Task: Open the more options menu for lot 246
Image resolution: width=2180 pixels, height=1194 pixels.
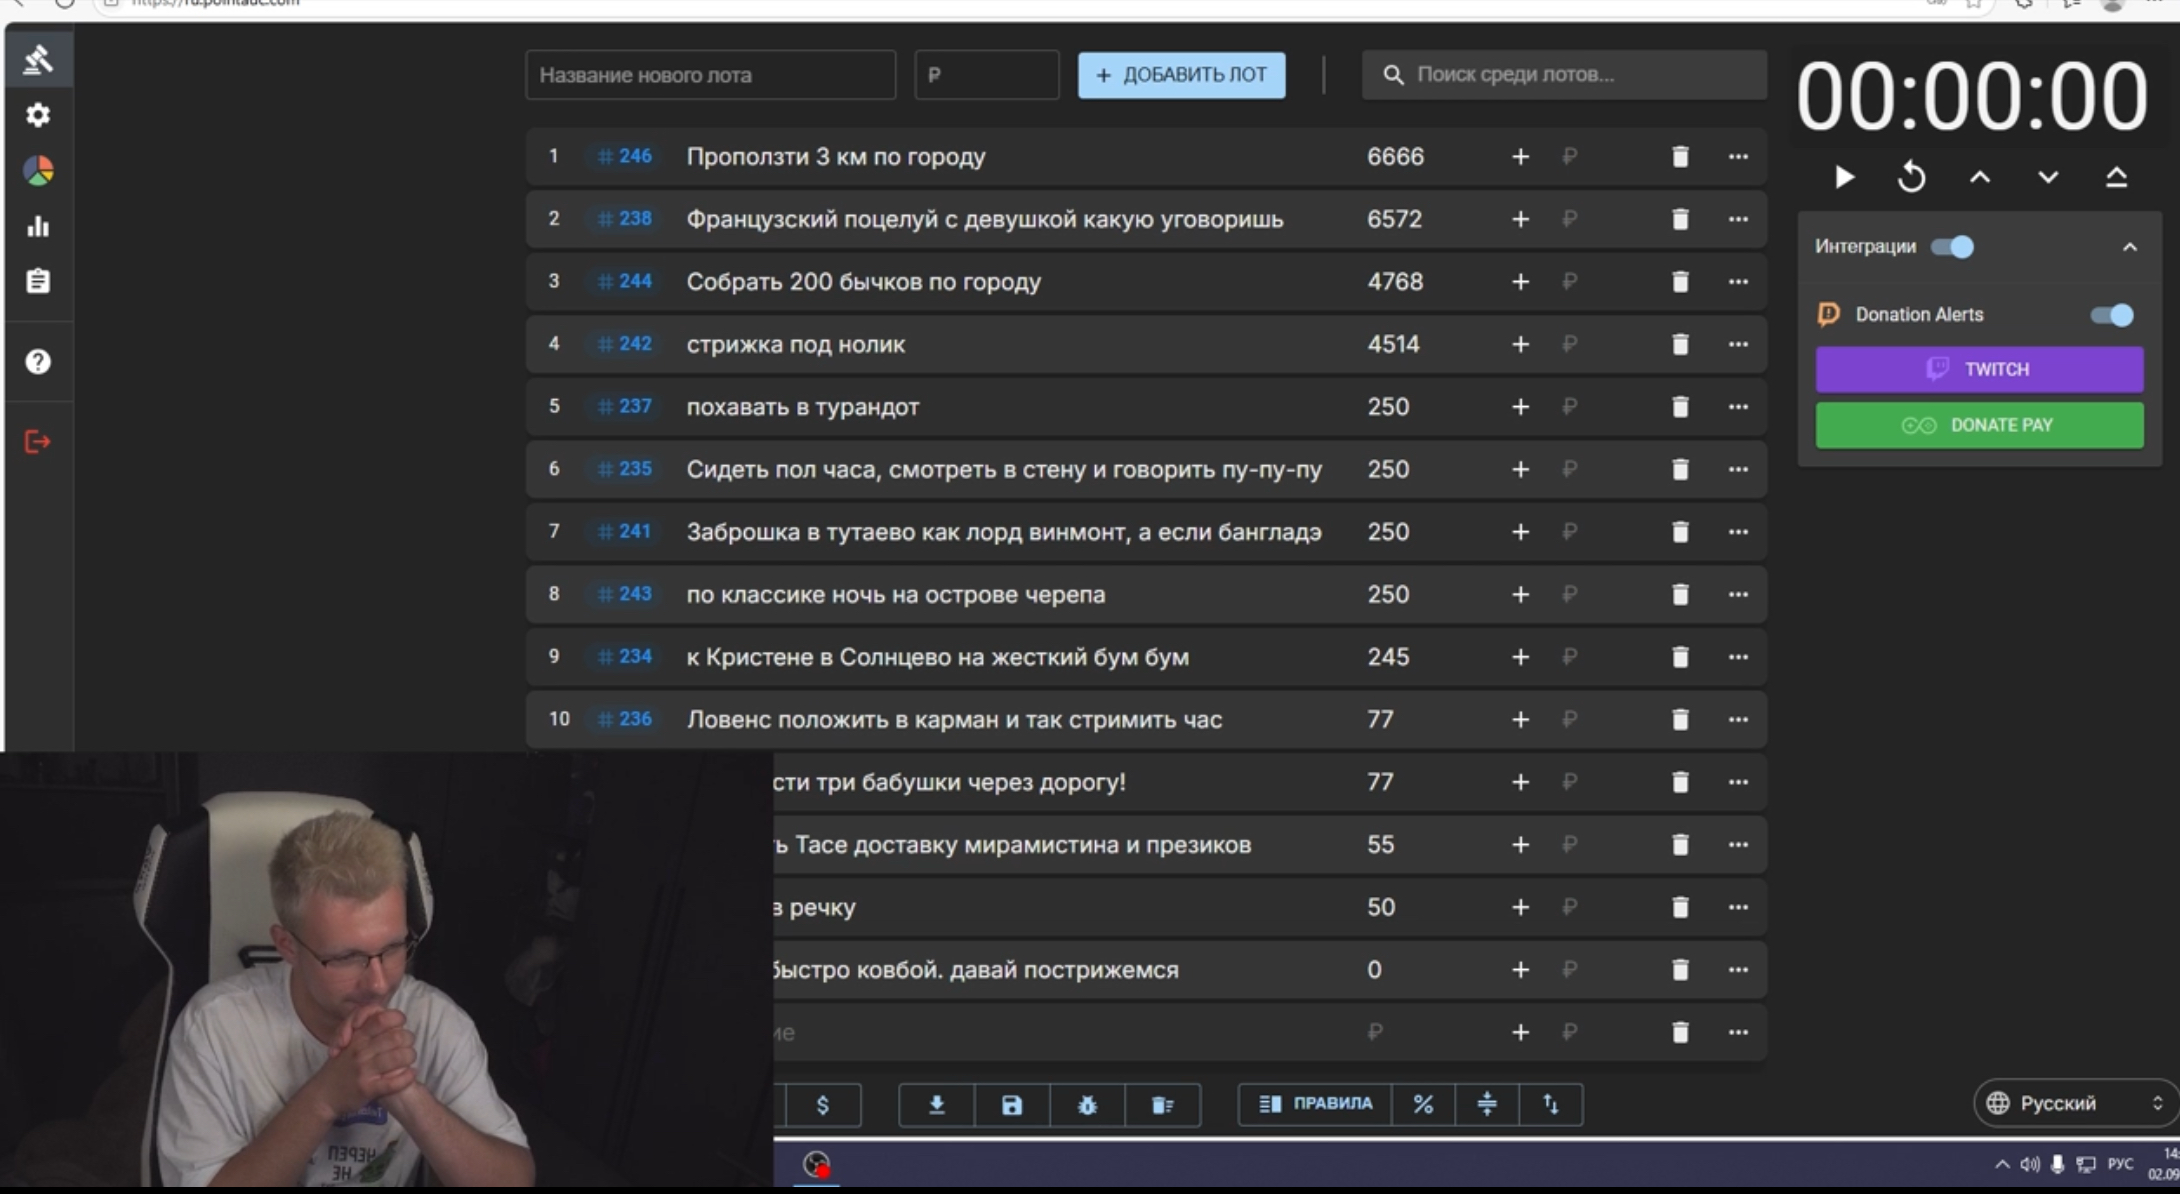Action: pos(1738,157)
